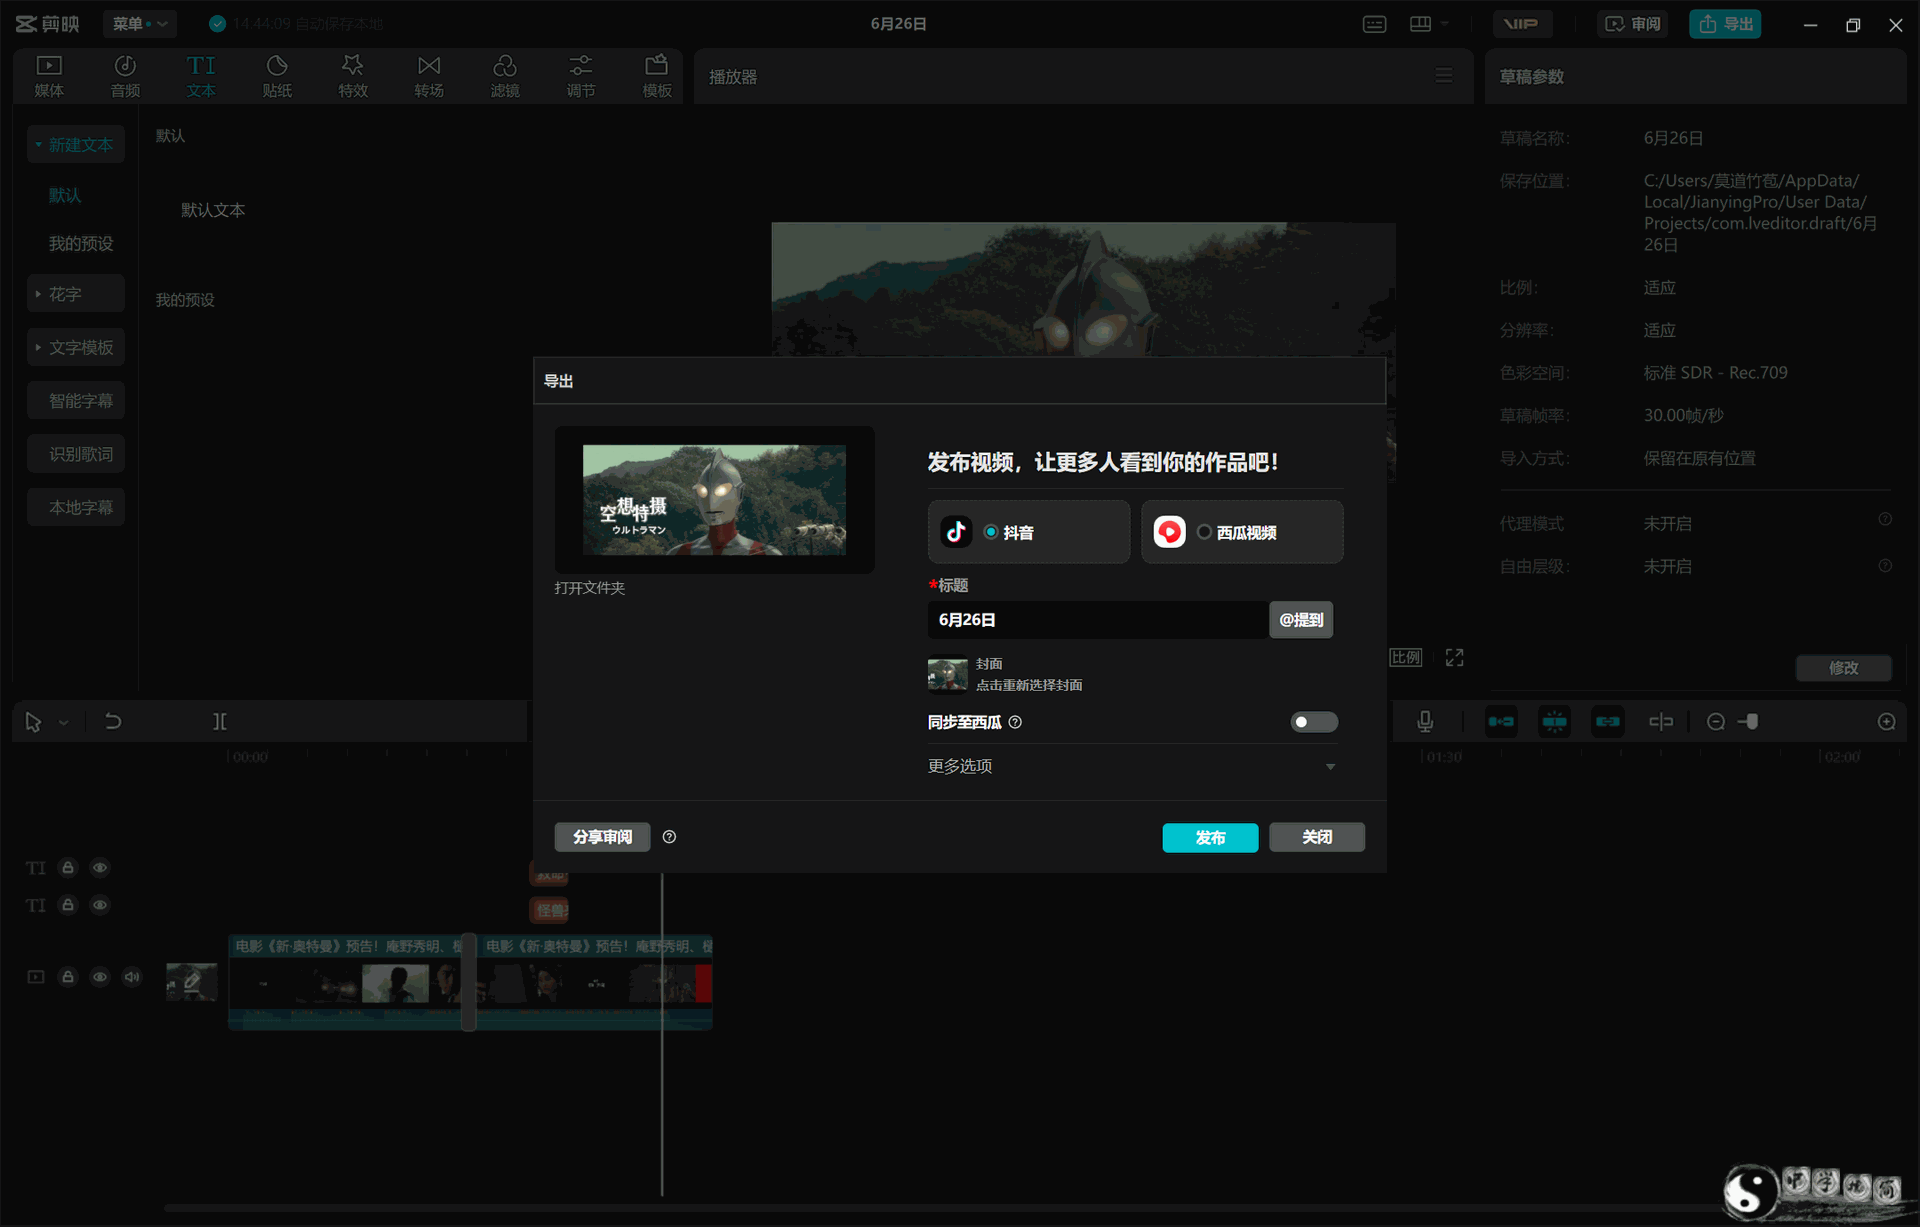Switch to the 特效 effects tab
The height and width of the screenshot is (1227, 1920).
353,76
